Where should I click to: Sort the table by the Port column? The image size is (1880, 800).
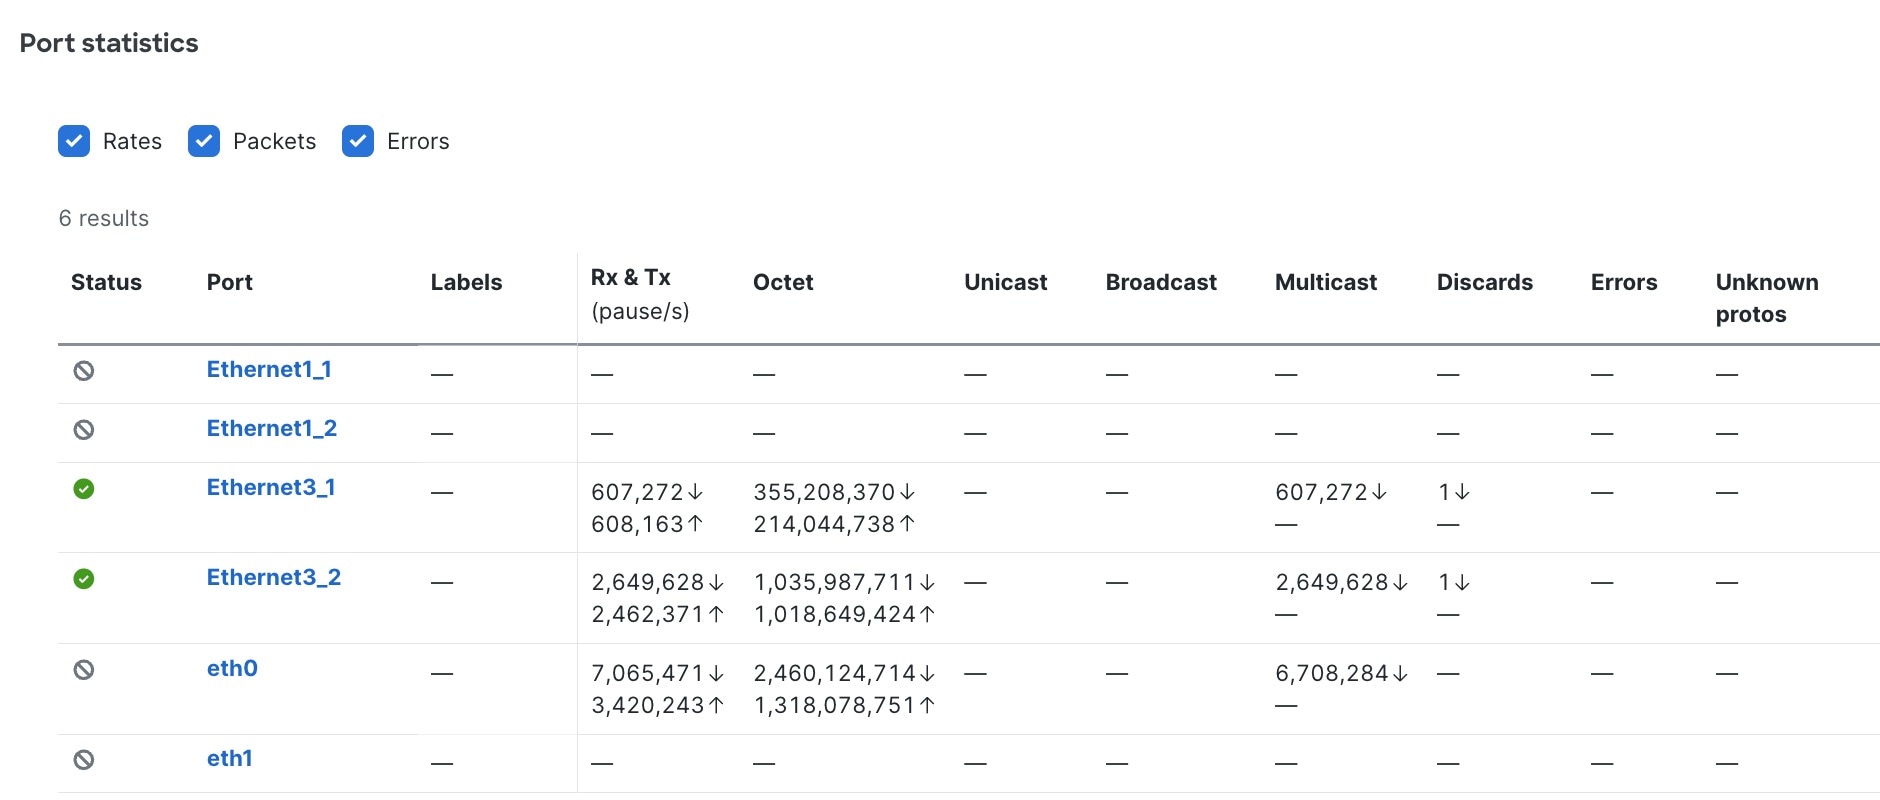[229, 282]
